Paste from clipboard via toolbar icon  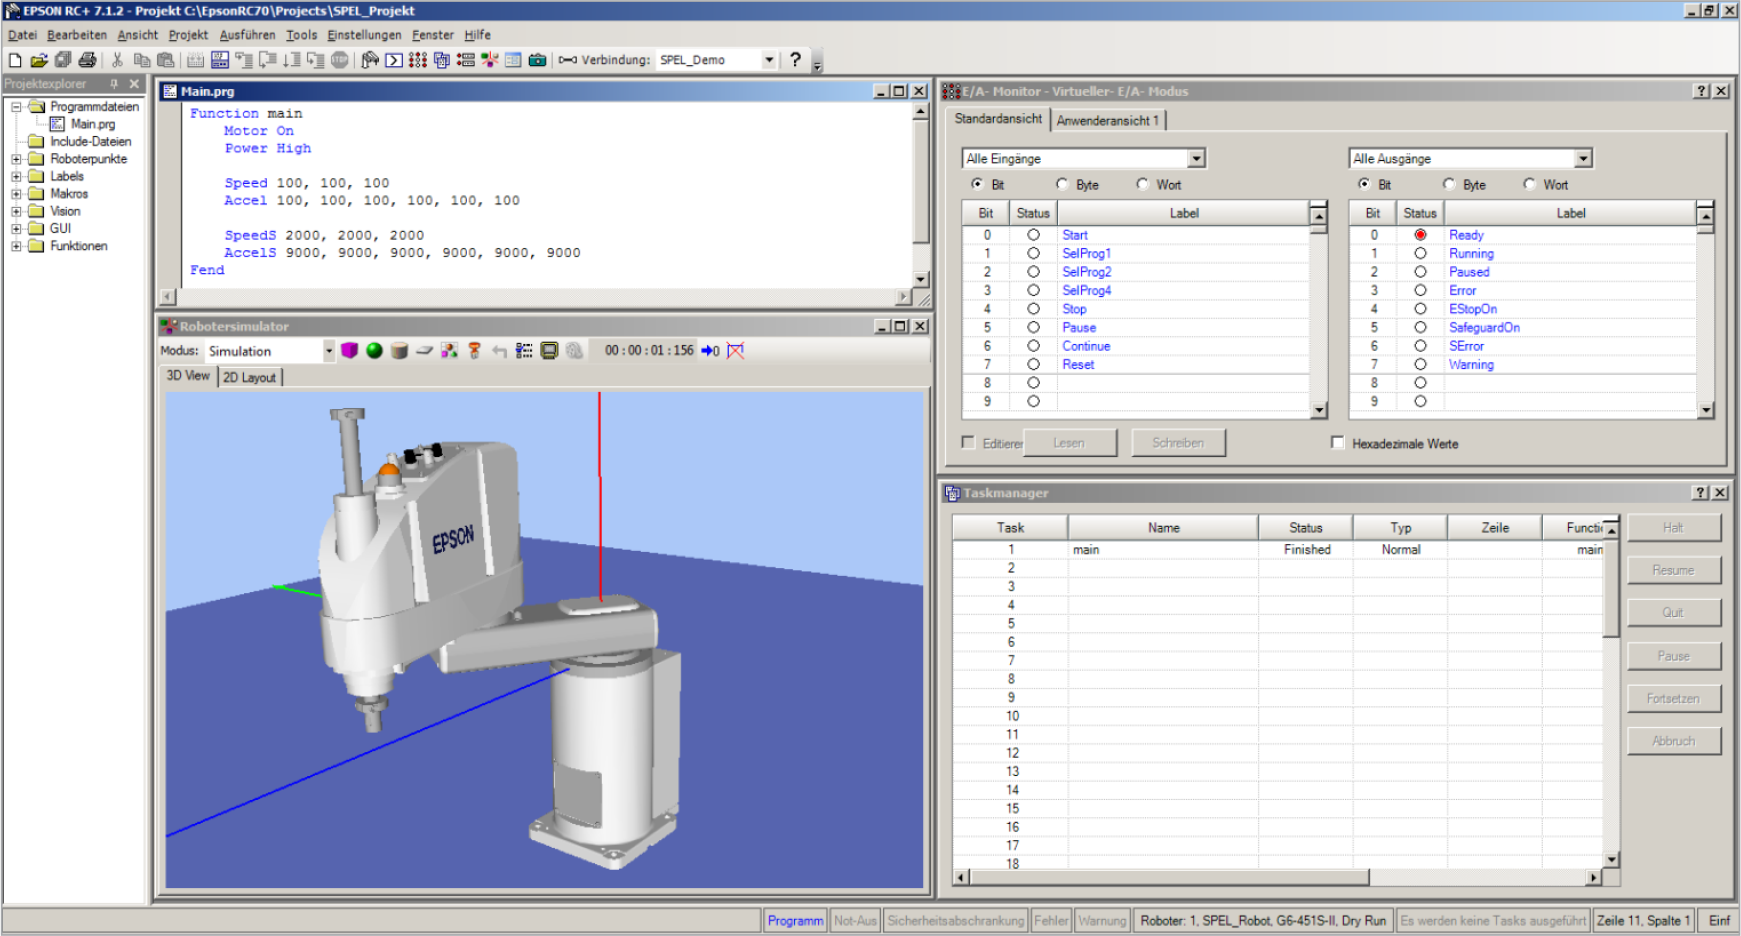click(x=166, y=60)
